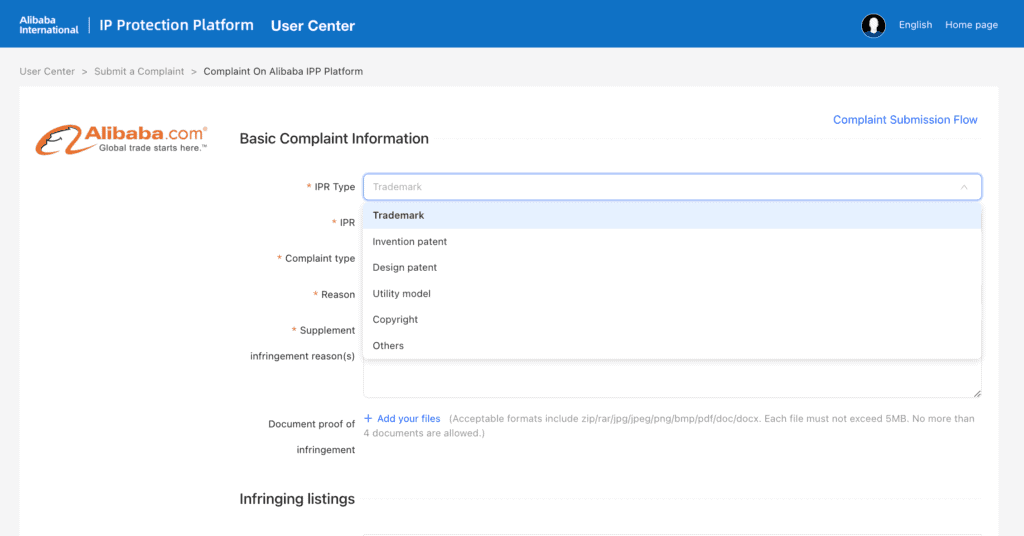Select the Utility model option

672,294
